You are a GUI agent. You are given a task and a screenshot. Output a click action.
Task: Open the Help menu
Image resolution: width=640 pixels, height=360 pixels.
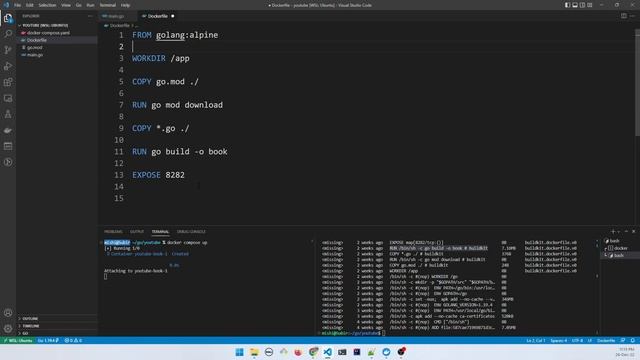(125, 5)
